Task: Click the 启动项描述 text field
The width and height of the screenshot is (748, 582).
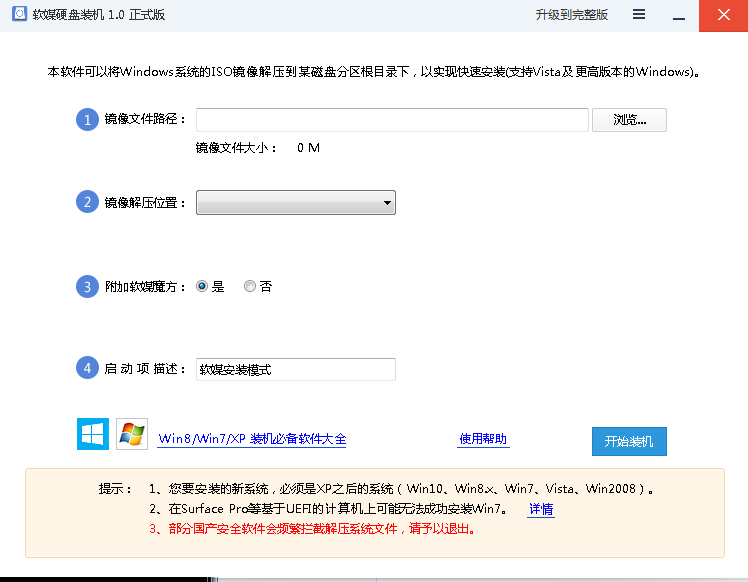Action: pos(296,369)
